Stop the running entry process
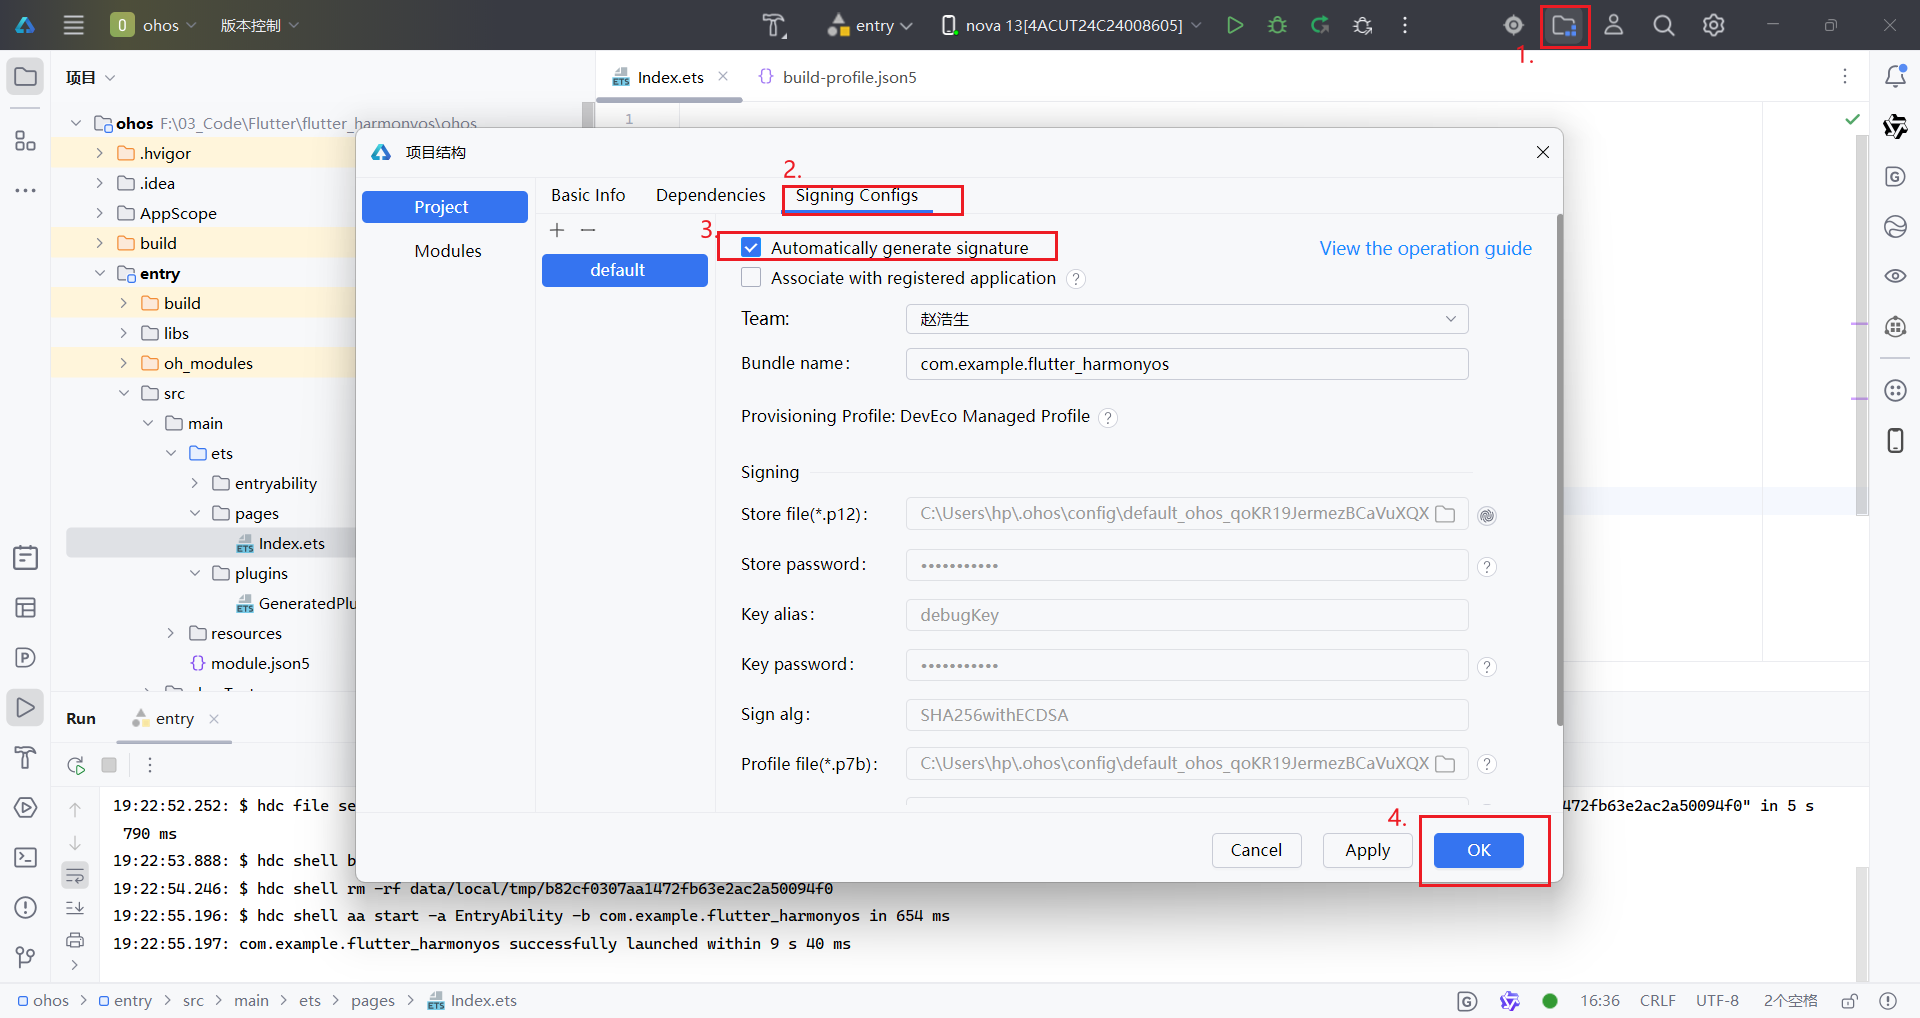This screenshot has height=1018, width=1920. pos(109,765)
